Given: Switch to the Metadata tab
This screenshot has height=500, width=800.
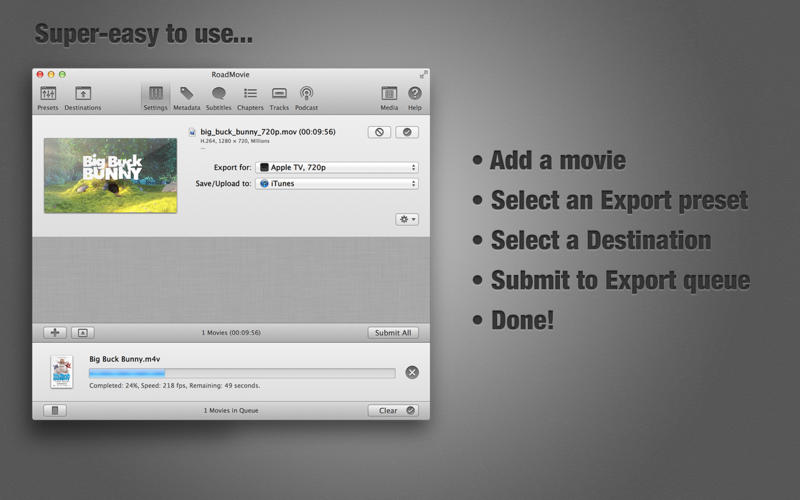Looking at the screenshot, I should [x=186, y=98].
